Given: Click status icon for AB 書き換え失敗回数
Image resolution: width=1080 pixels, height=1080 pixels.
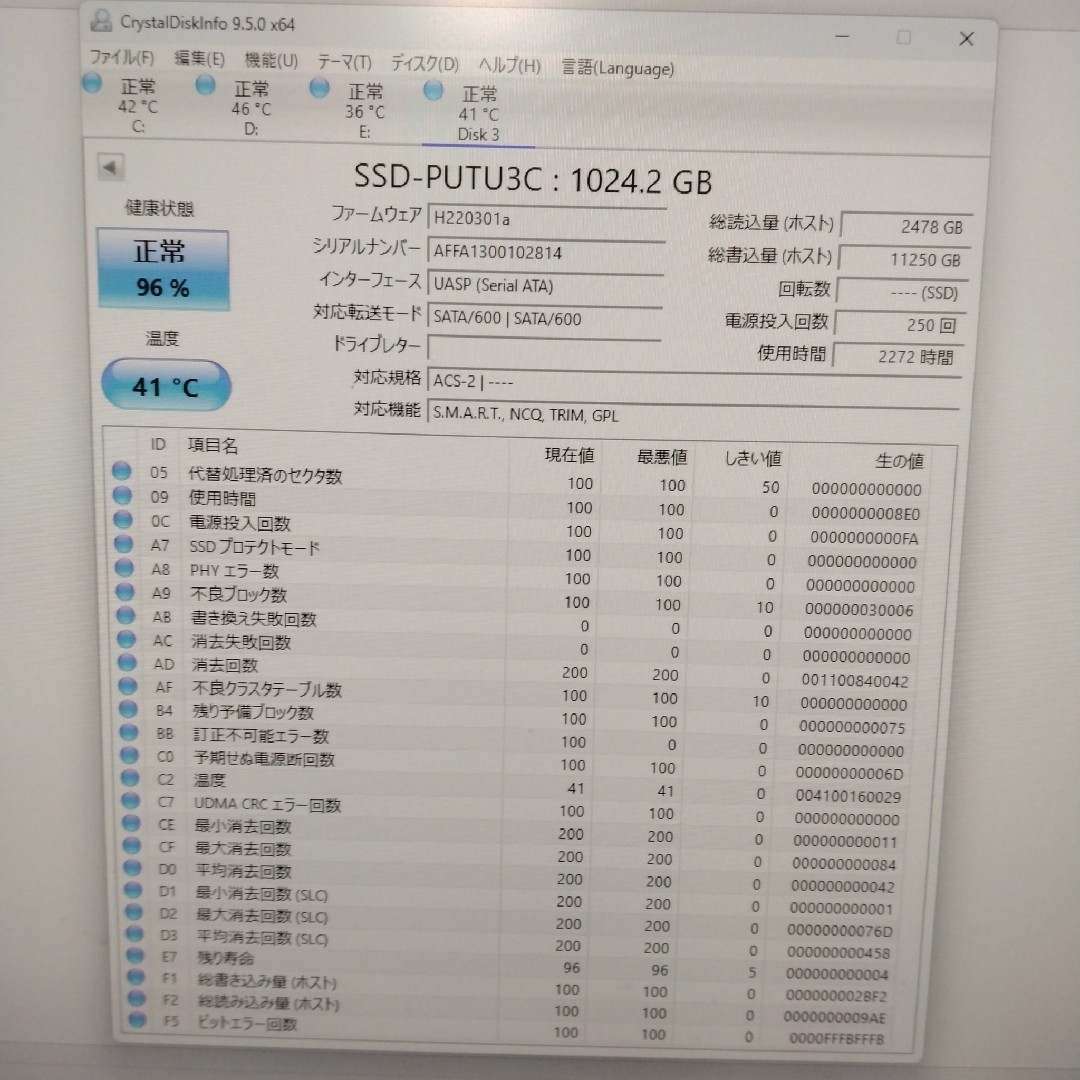Looking at the screenshot, I should pos(126,615).
